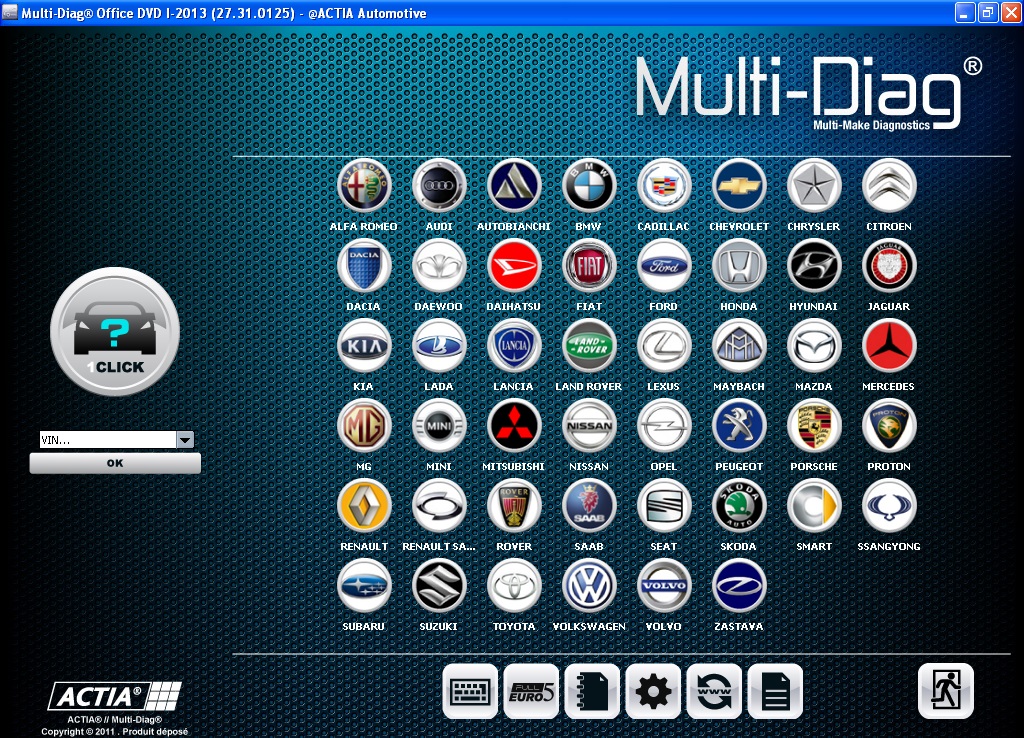The image size is (1024, 738).
Task: Open the document page icon
Action: (x=775, y=691)
